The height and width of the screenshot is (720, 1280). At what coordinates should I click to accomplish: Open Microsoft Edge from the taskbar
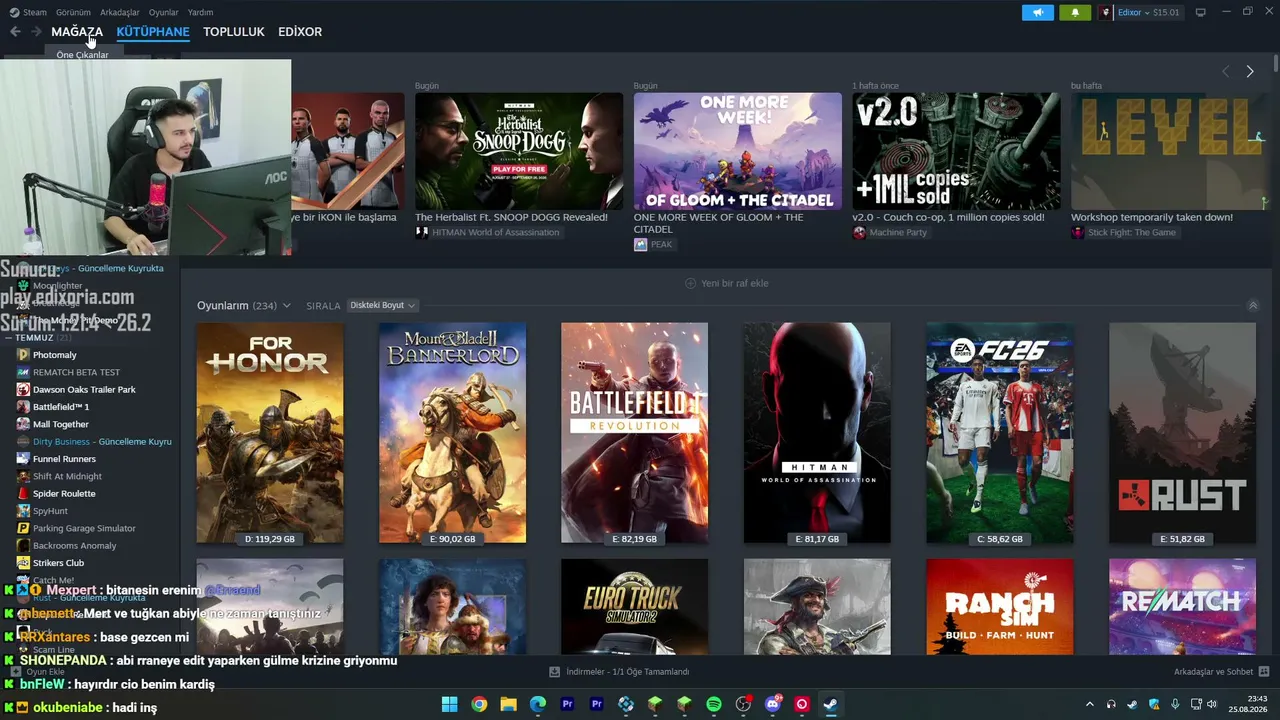(x=538, y=704)
